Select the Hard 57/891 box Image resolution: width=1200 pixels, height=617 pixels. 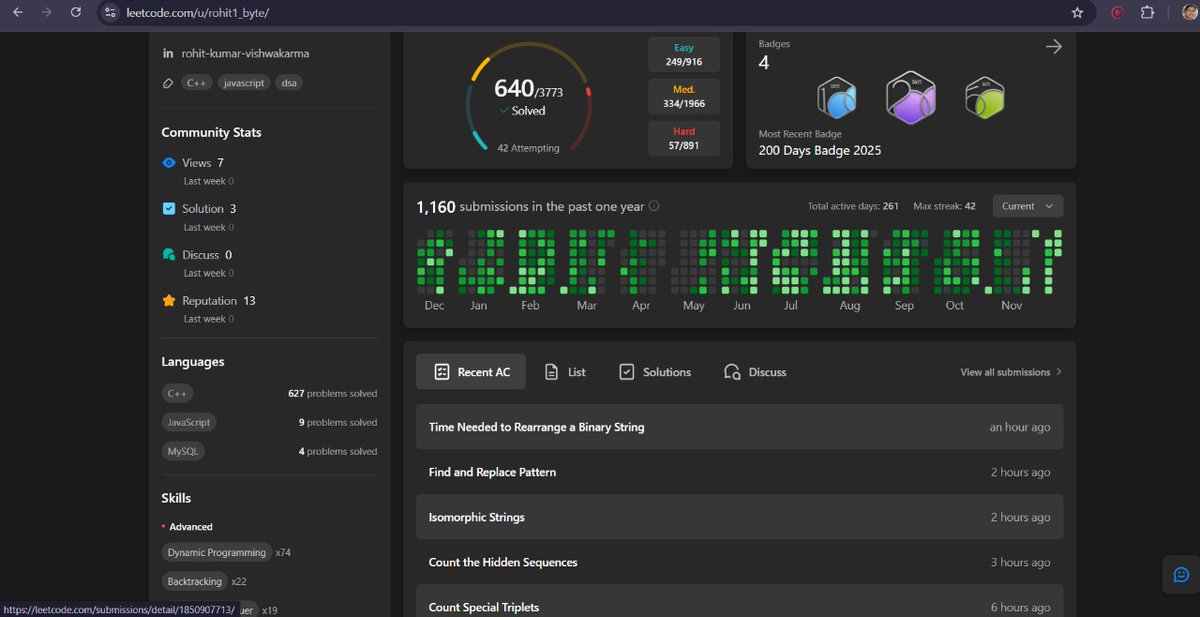point(684,139)
